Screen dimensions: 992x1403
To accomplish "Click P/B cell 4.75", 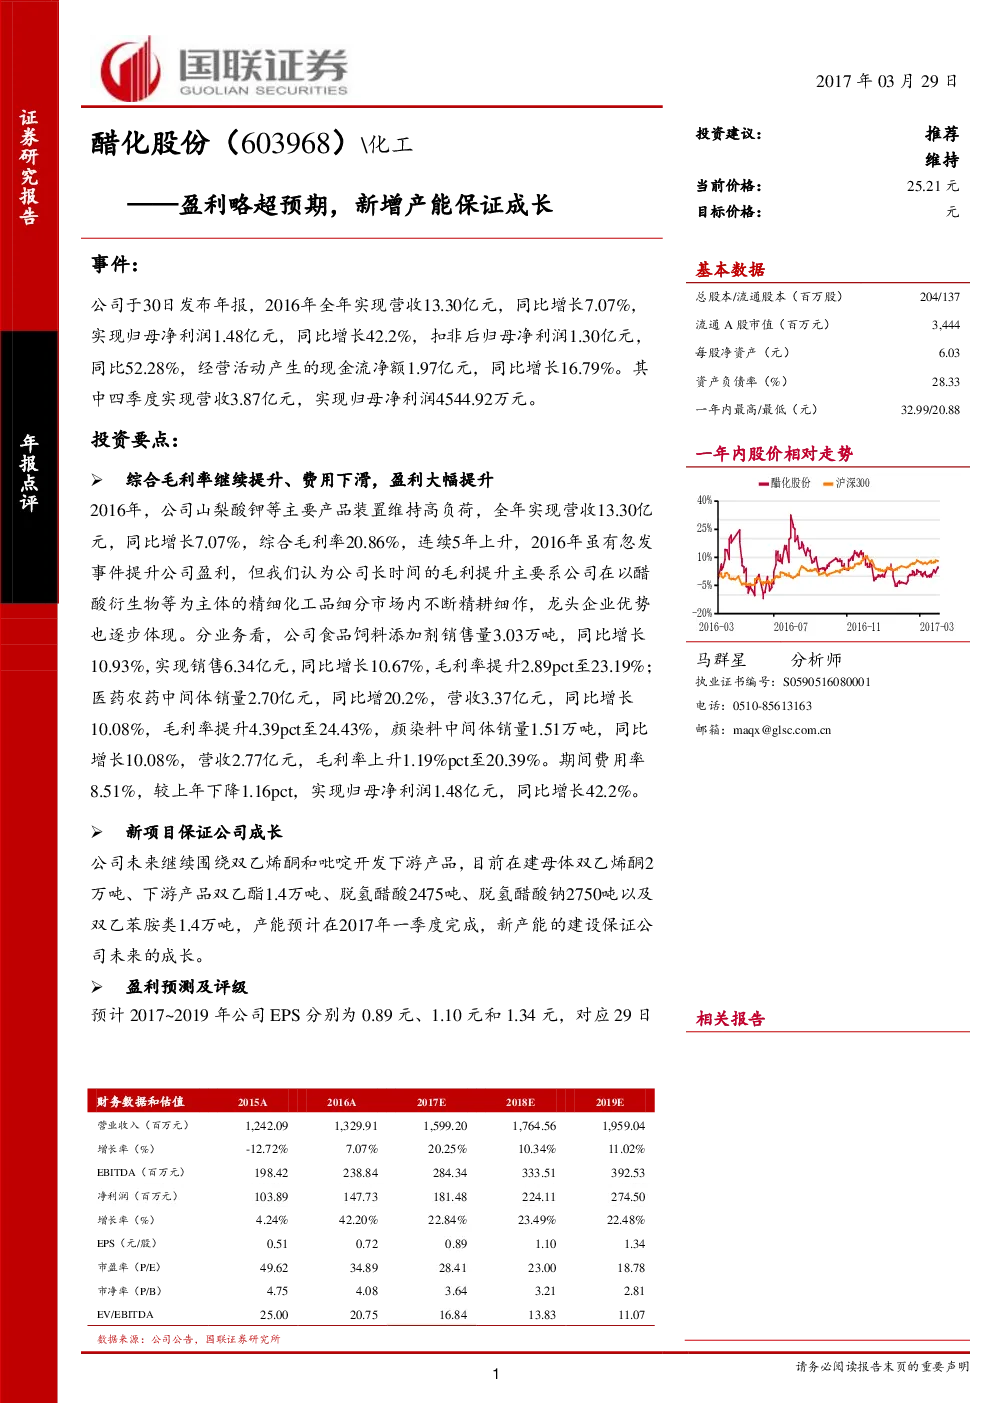I will pyautogui.click(x=277, y=1291).
